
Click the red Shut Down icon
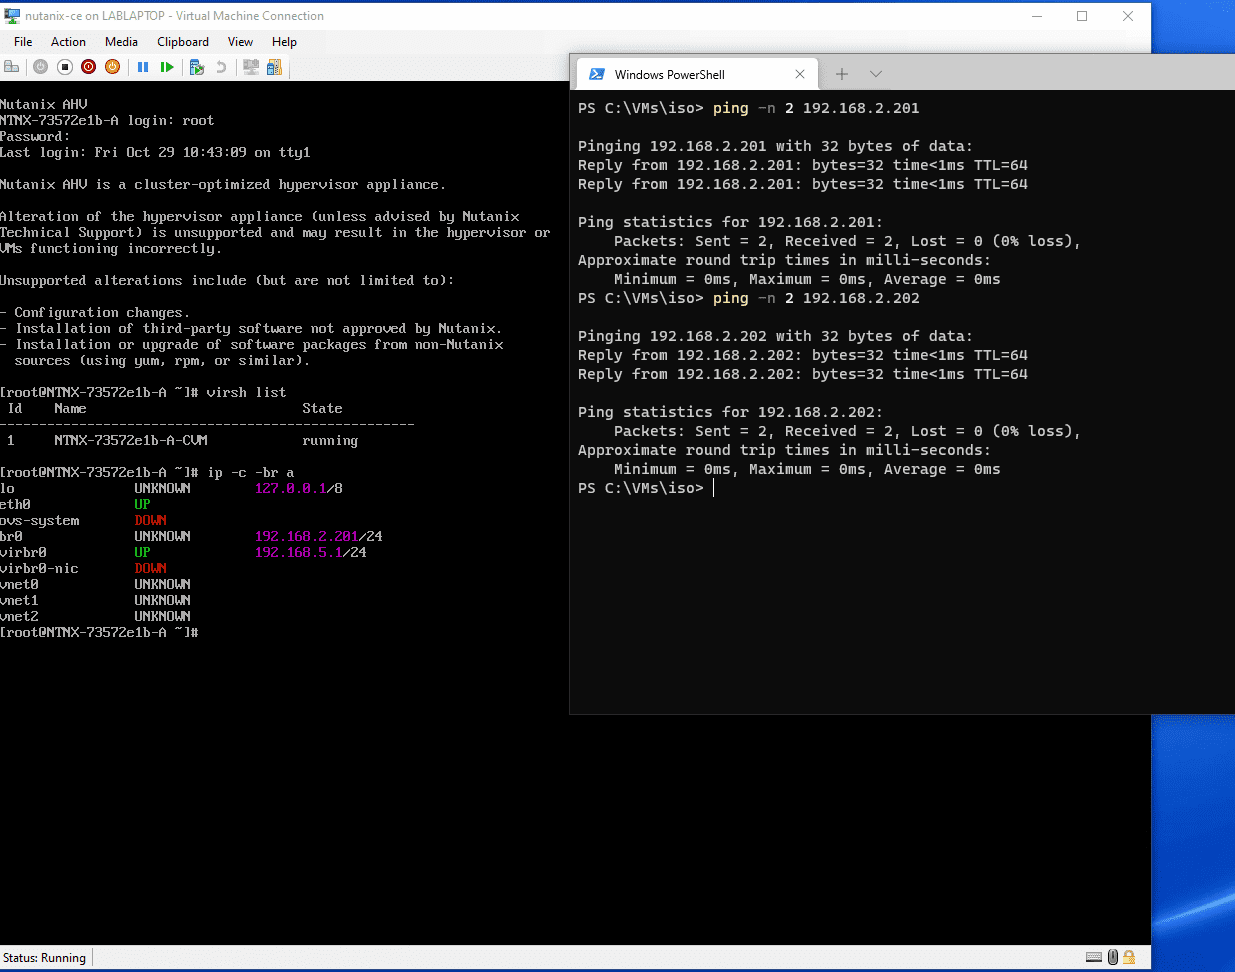(89, 67)
